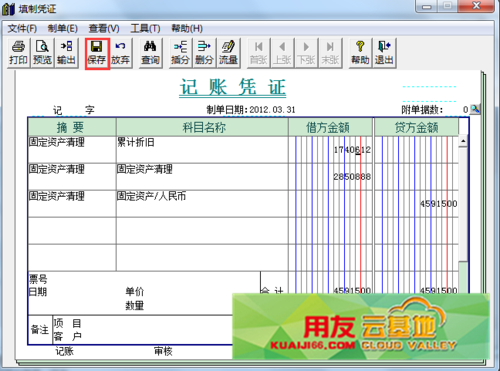
Task: Open the 查看(V) menu
Action: coord(104,28)
